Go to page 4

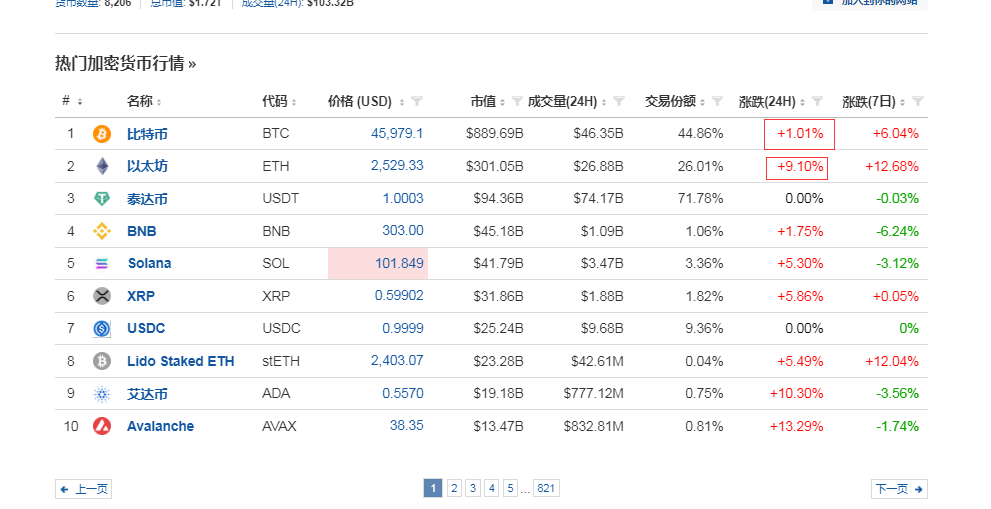coord(492,488)
